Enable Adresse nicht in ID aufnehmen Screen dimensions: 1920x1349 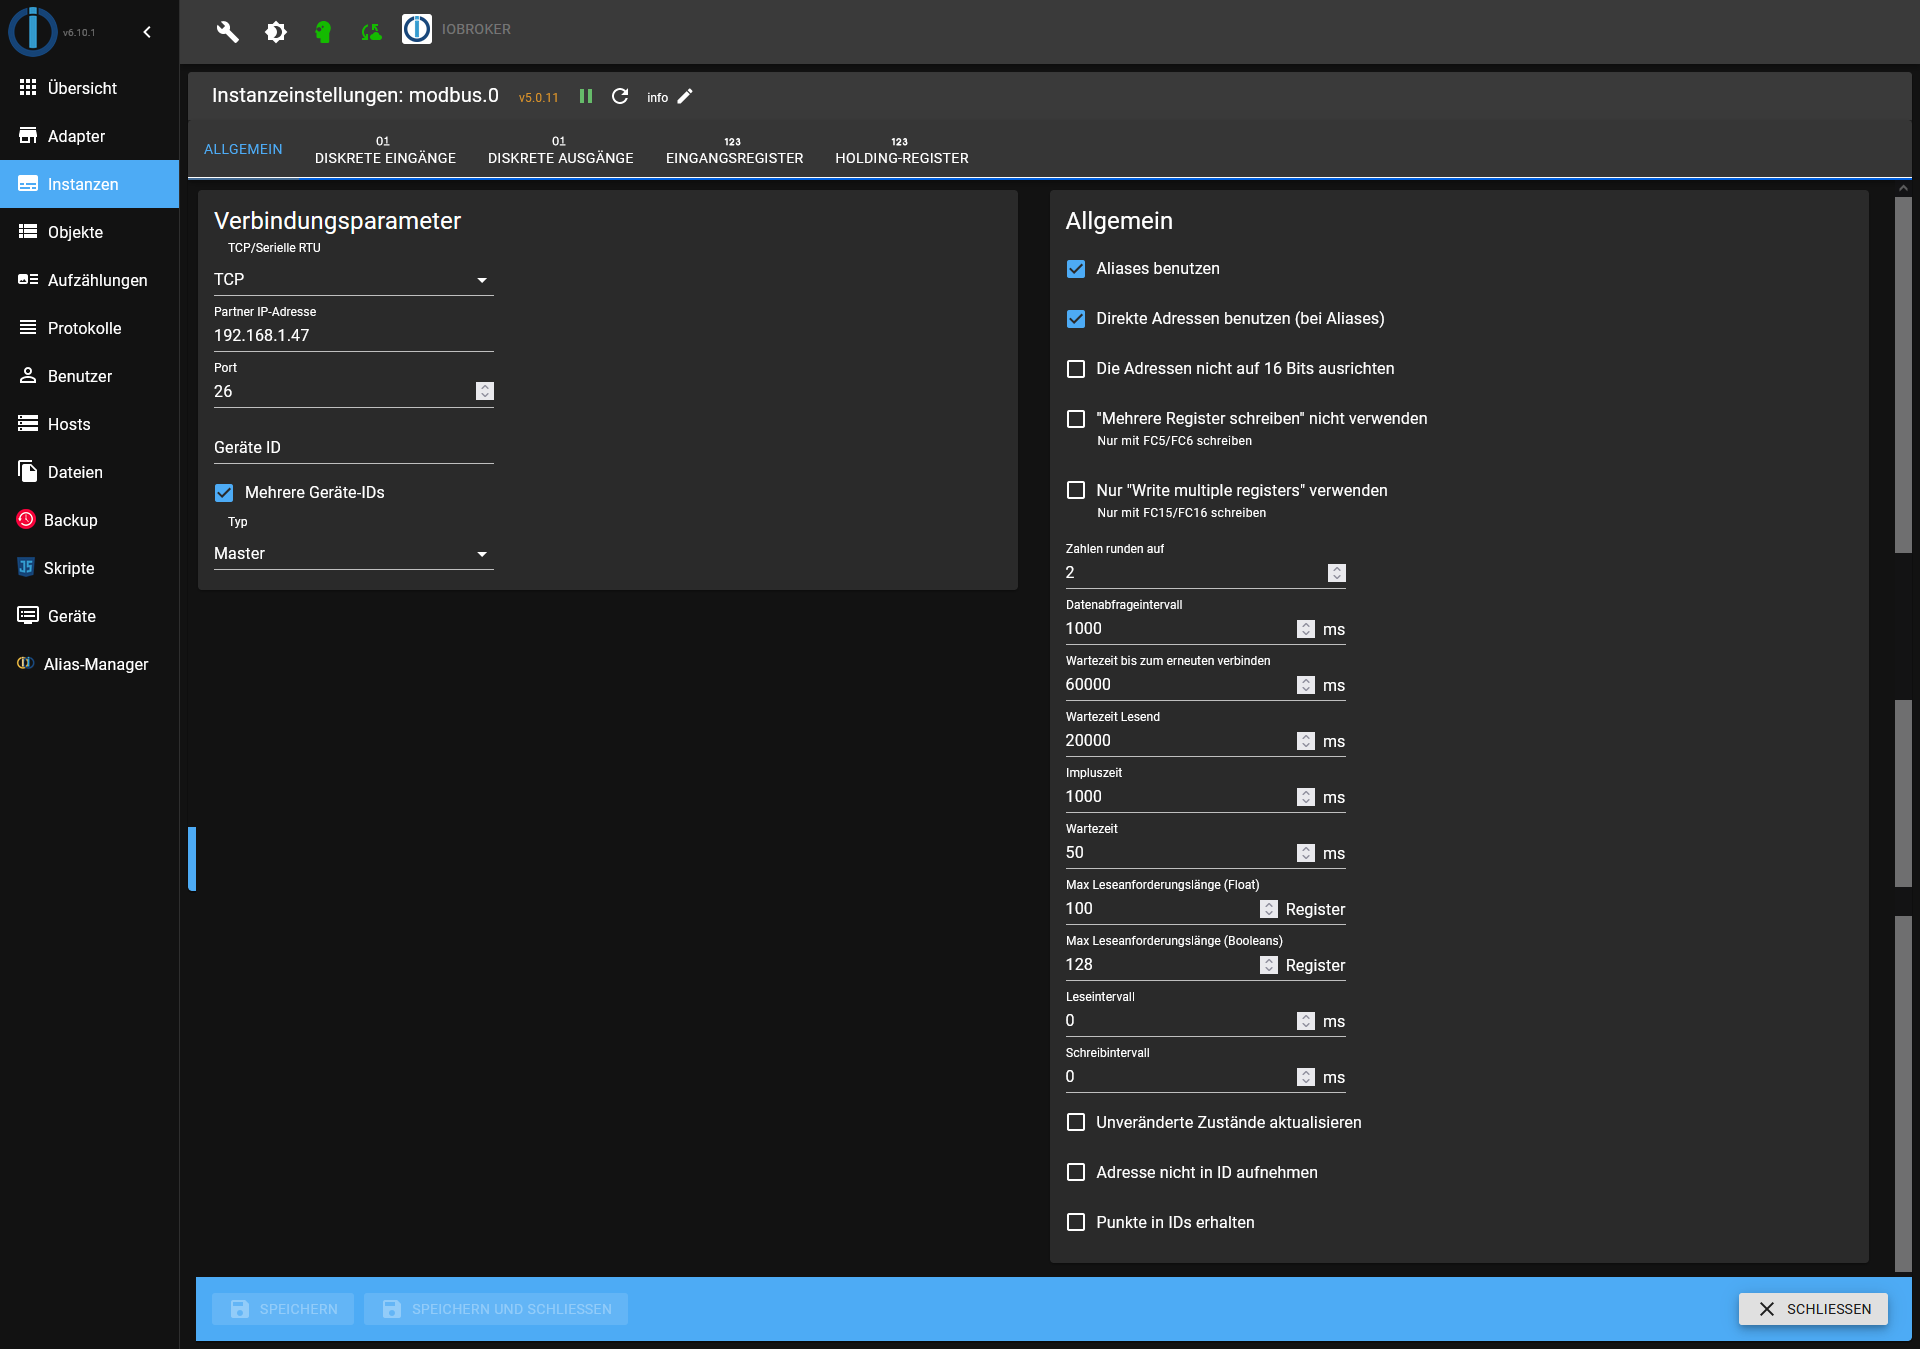[x=1076, y=1173]
